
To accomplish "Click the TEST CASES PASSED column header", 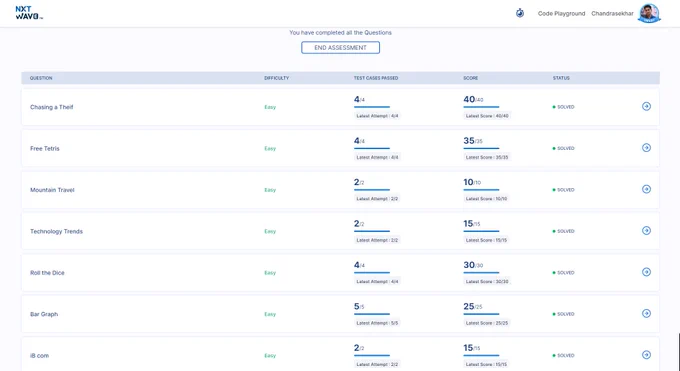I will point(376,78).
